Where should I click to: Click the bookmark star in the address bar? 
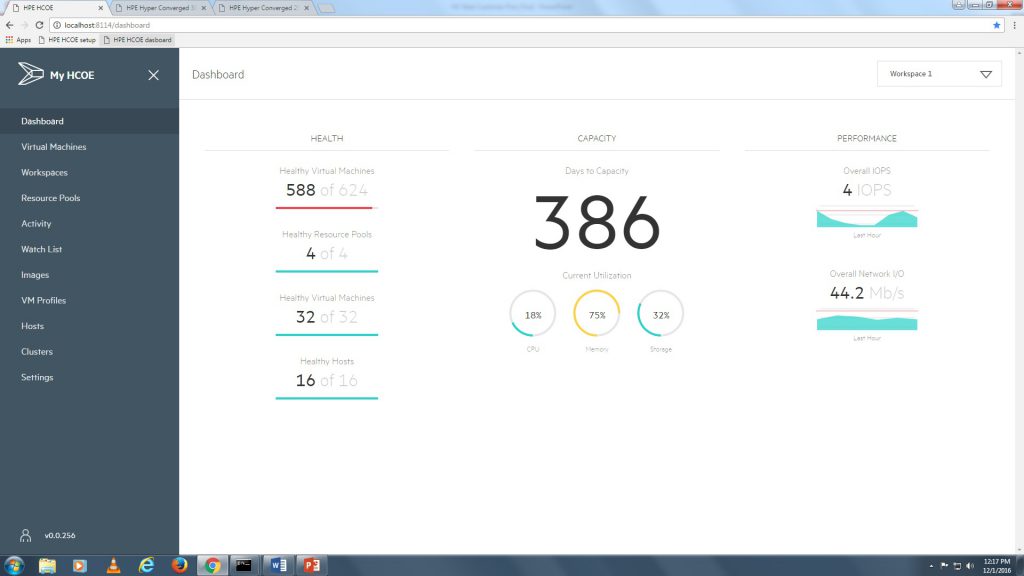997,25
